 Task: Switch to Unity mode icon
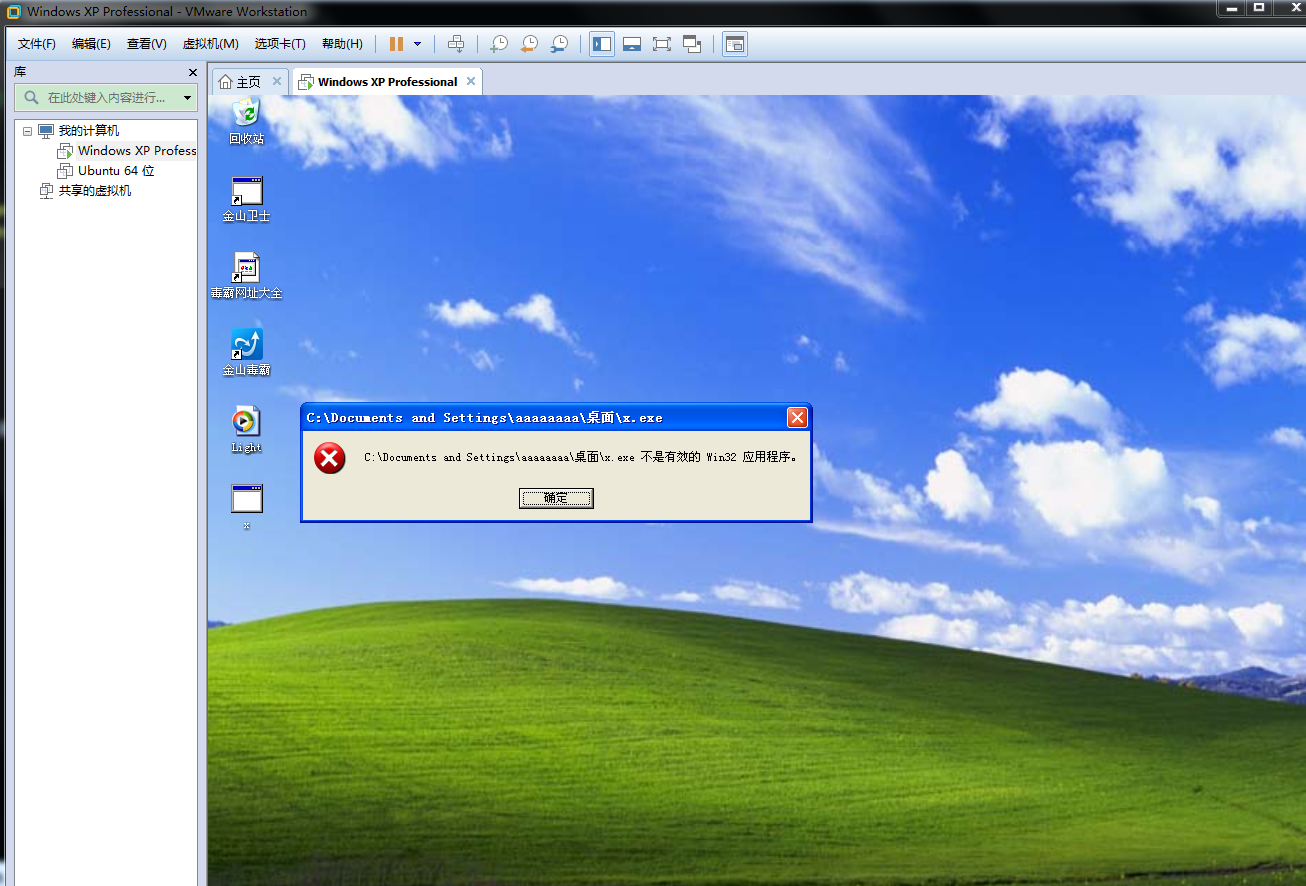pos(692,44)
